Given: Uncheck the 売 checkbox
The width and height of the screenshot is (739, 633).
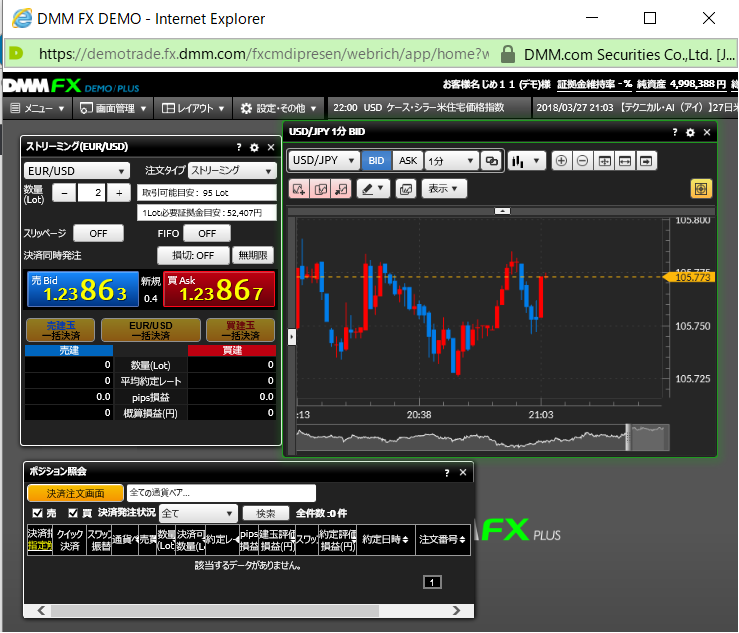Looking at the screenshot, I should (x=38, y=513).
